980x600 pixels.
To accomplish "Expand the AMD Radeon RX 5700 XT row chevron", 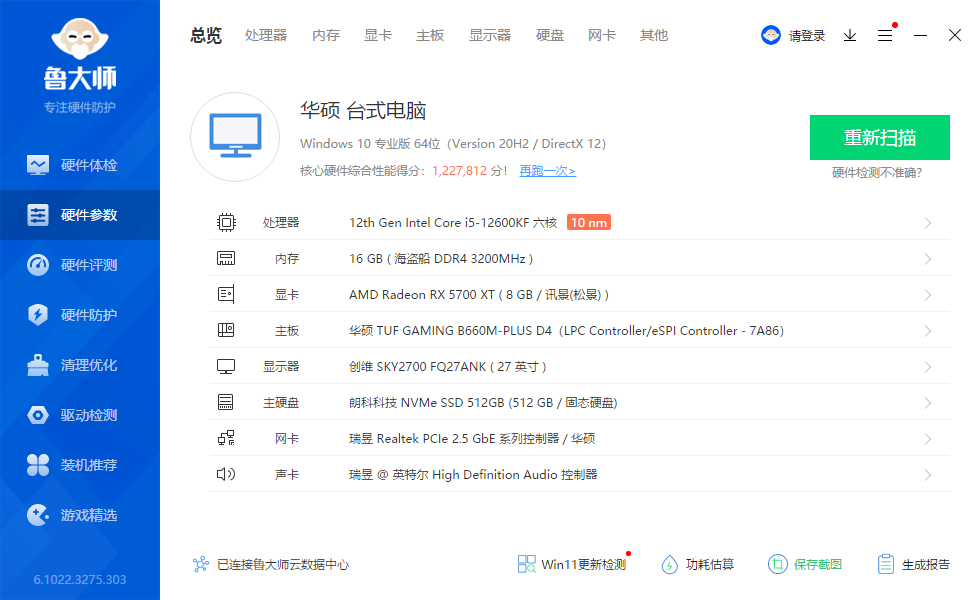I will 928,295.
